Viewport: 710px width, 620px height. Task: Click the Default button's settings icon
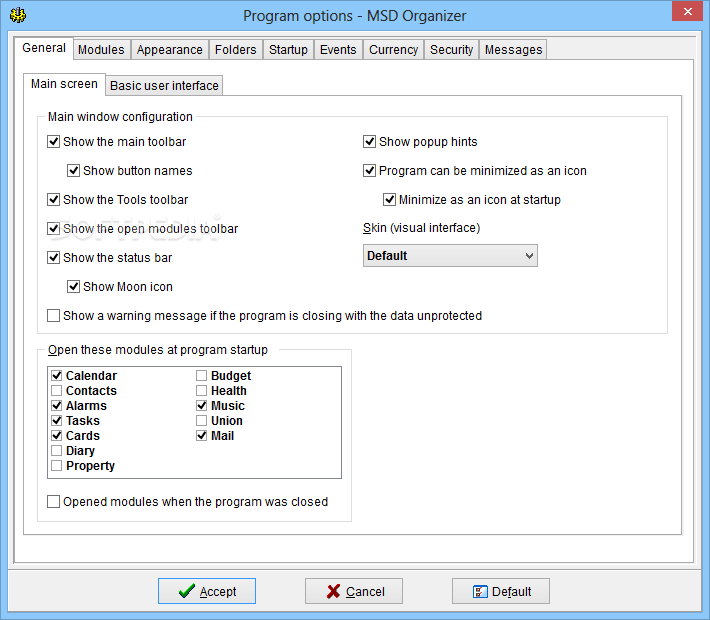[x=480, y=591]
